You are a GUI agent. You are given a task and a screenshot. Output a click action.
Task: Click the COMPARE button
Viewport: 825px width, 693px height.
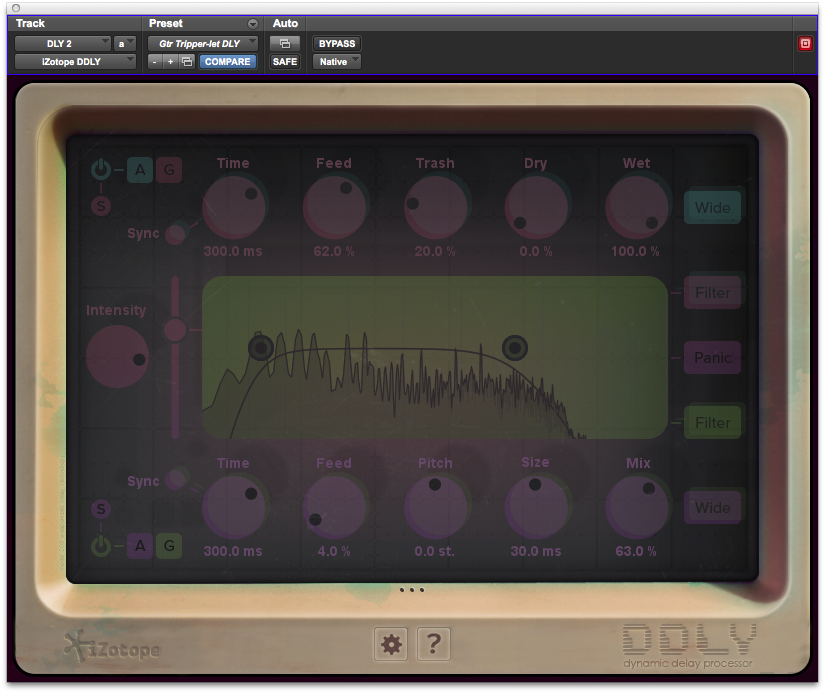228,62
